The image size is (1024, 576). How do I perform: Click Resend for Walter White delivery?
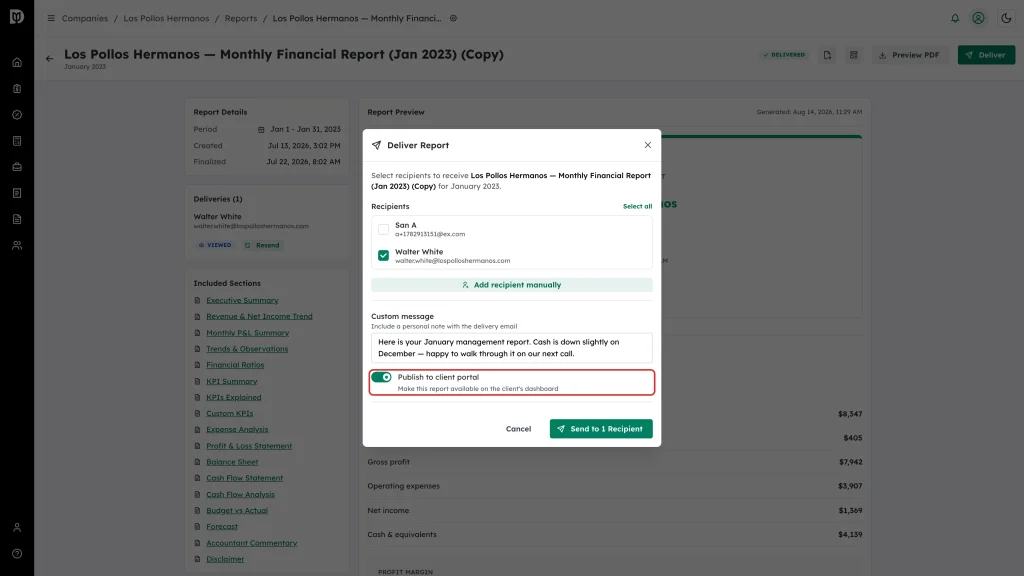click(262, 246)
